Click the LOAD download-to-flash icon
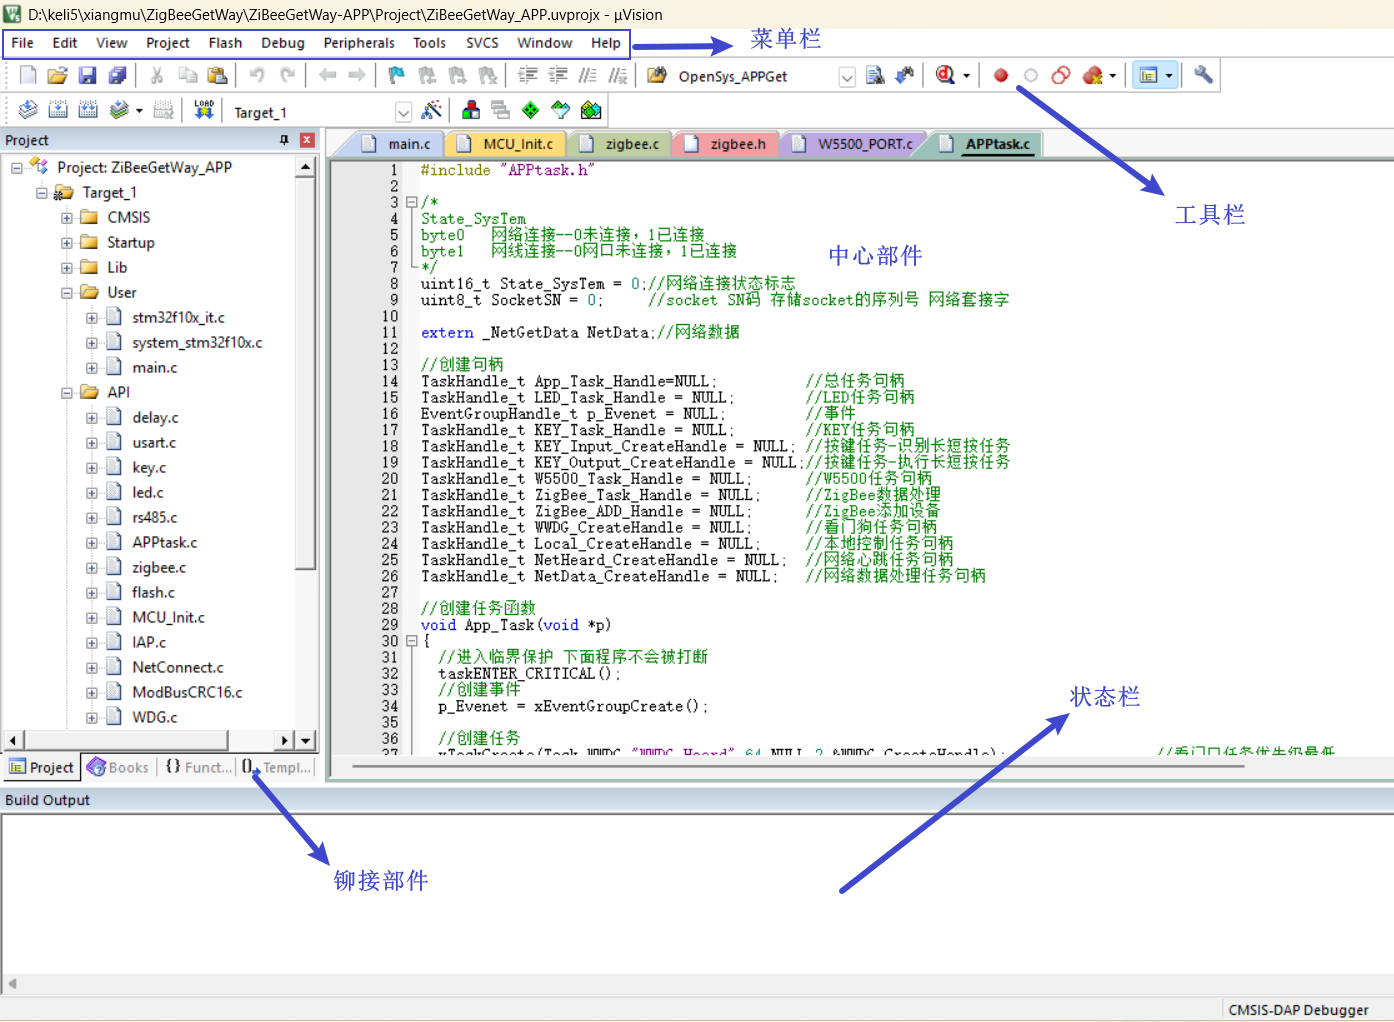The width and height of the screenshot is (1394, 1022). (x=204, y=110)
